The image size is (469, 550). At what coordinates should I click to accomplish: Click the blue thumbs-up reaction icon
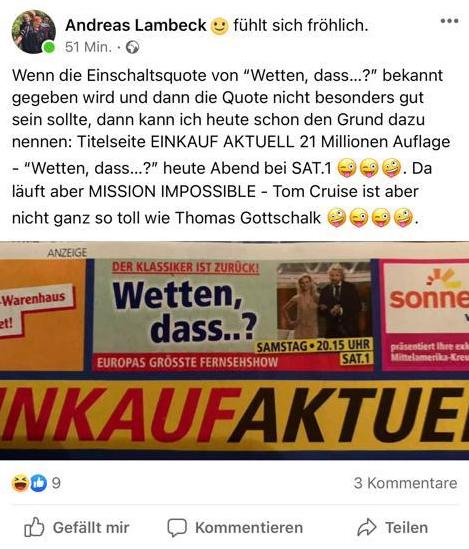click(x=39, y=483)
